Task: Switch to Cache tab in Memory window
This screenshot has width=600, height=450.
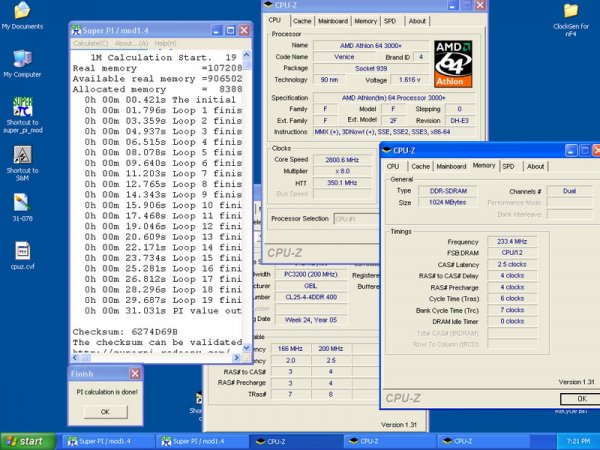Action: [x=421, y=166]
